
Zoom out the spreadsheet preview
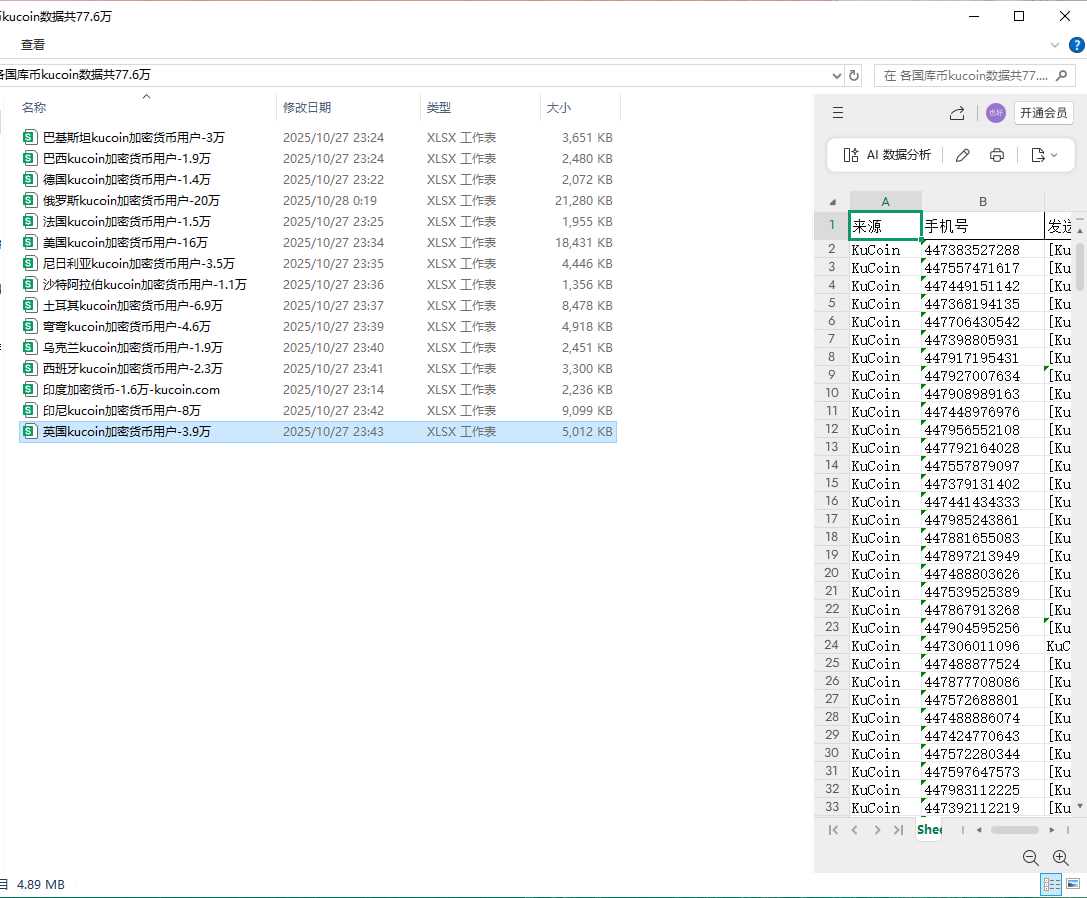(1030, 858)
